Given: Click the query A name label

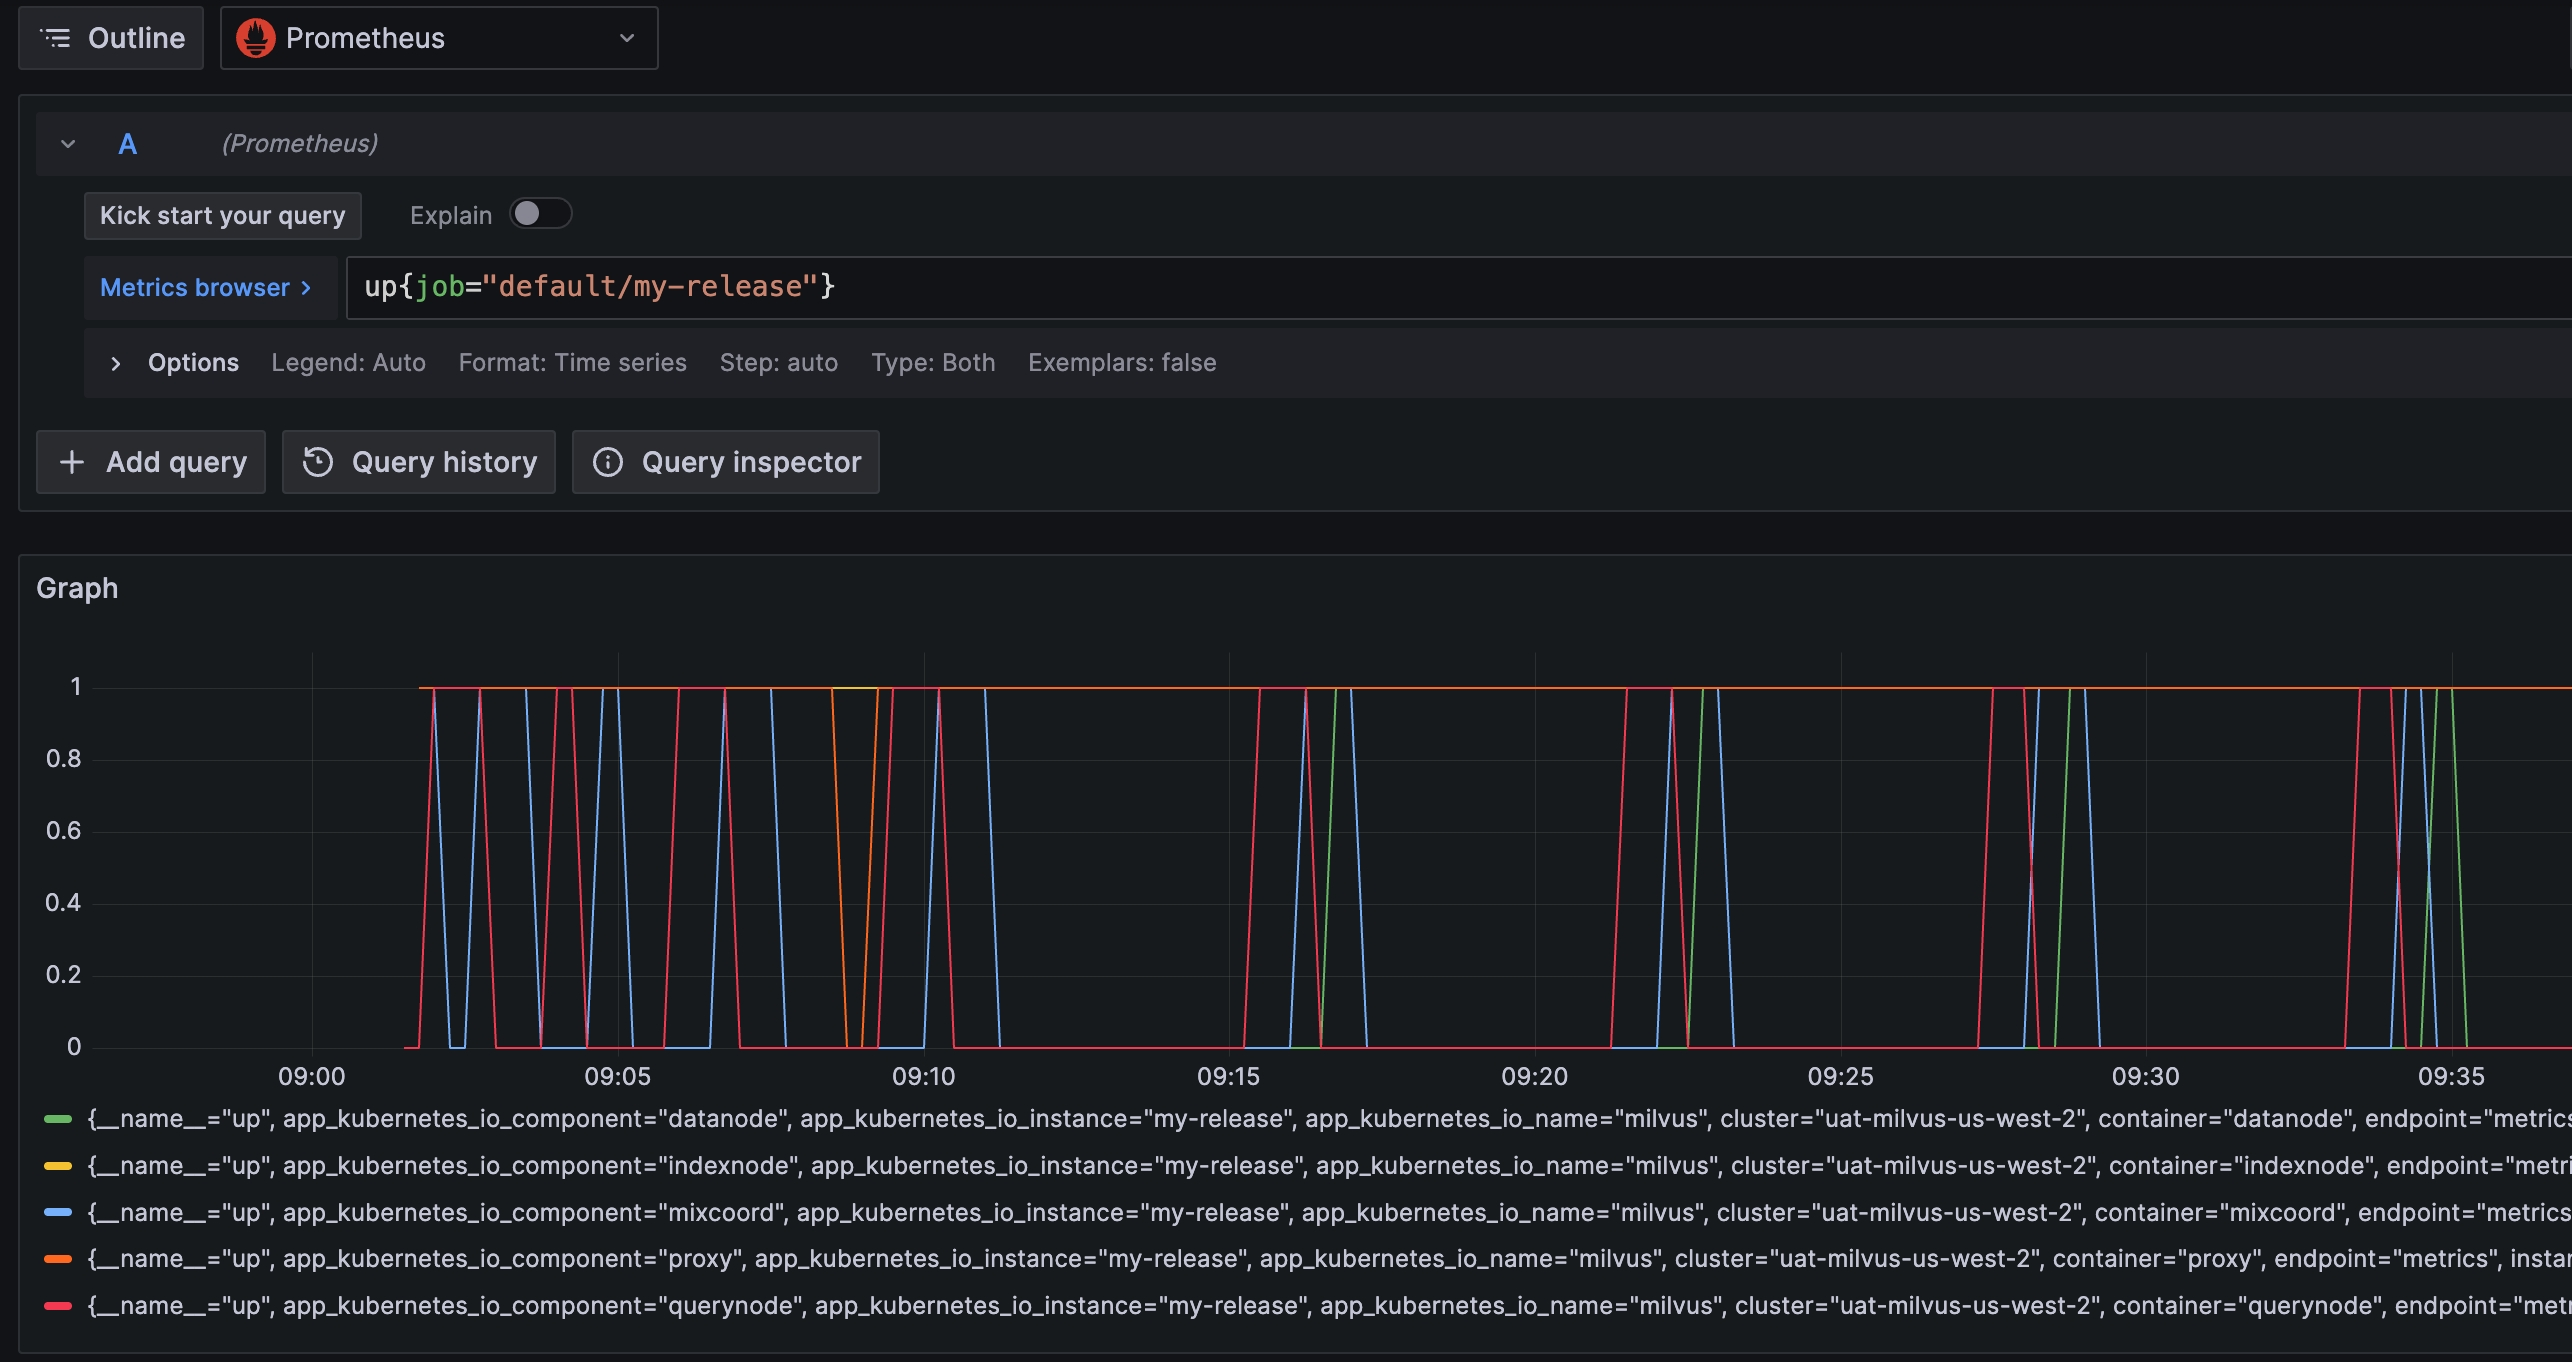Looking at the screenshot, I should [x=127, y=144].
